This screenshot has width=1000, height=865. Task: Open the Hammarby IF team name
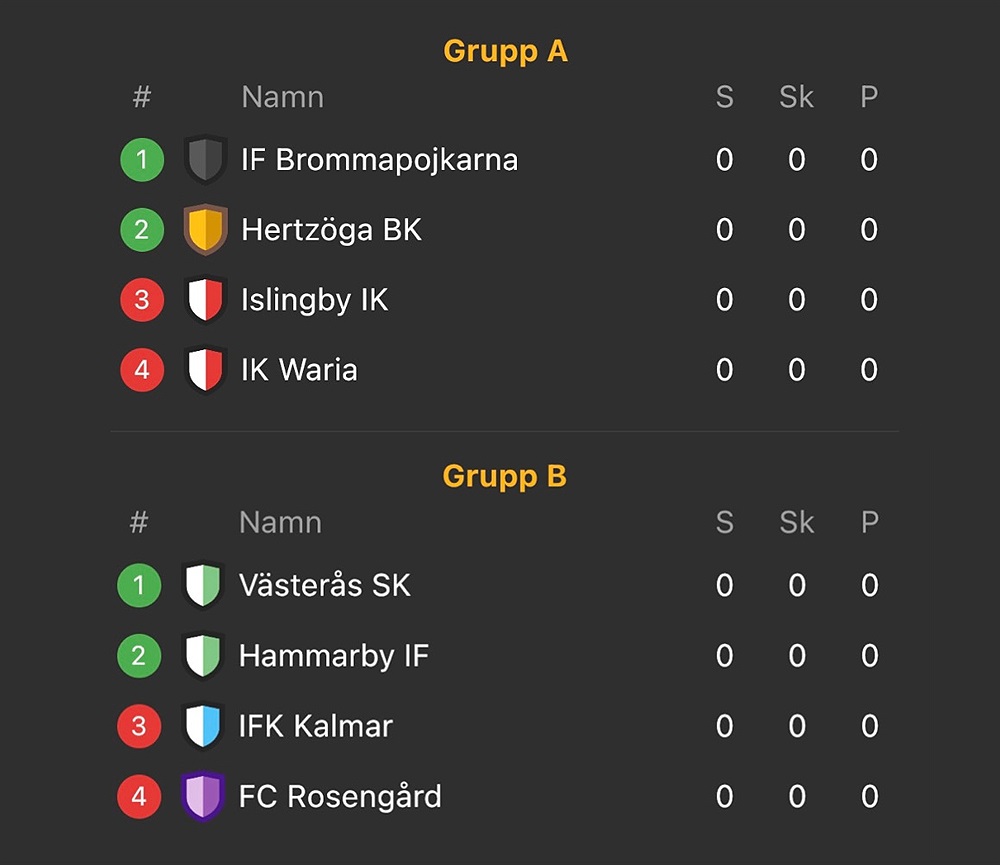[x=334, y=656]
